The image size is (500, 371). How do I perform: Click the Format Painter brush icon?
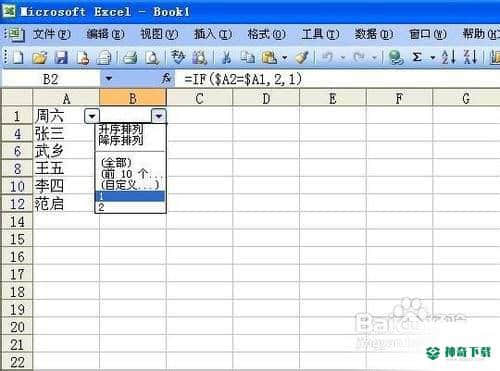pyautogui.click(x=302, y=57)
